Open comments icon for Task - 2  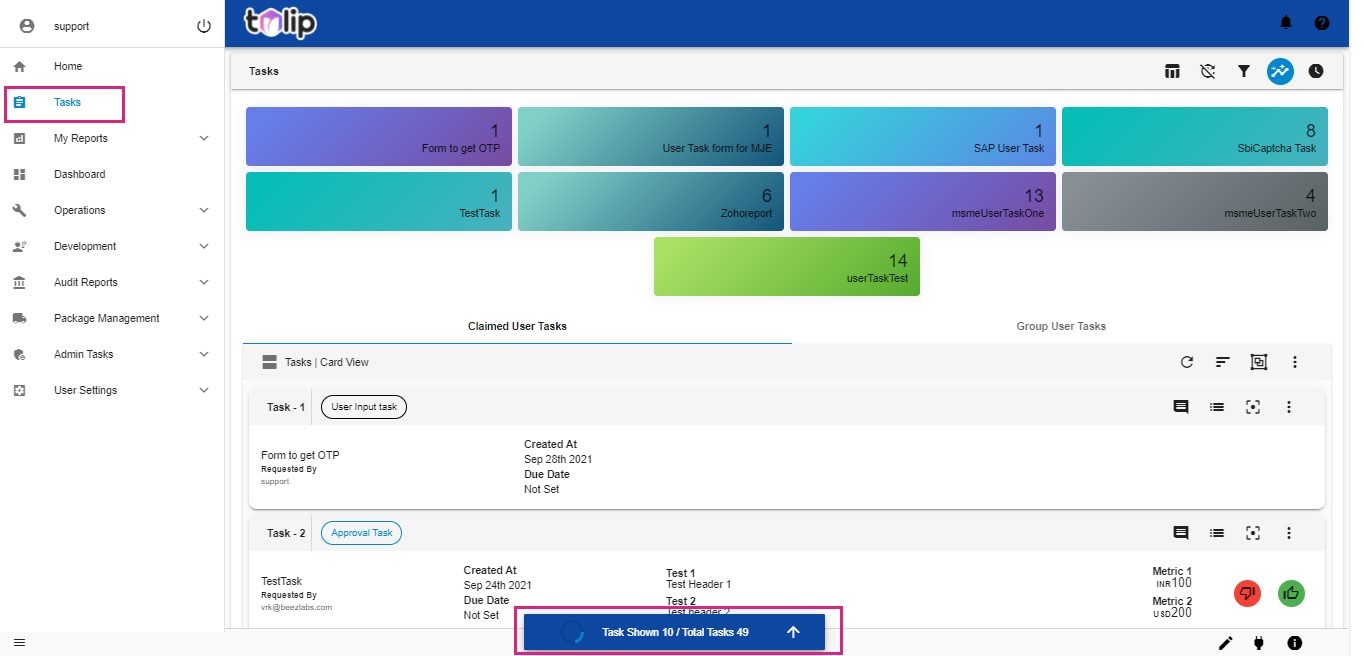[1181, 533]
